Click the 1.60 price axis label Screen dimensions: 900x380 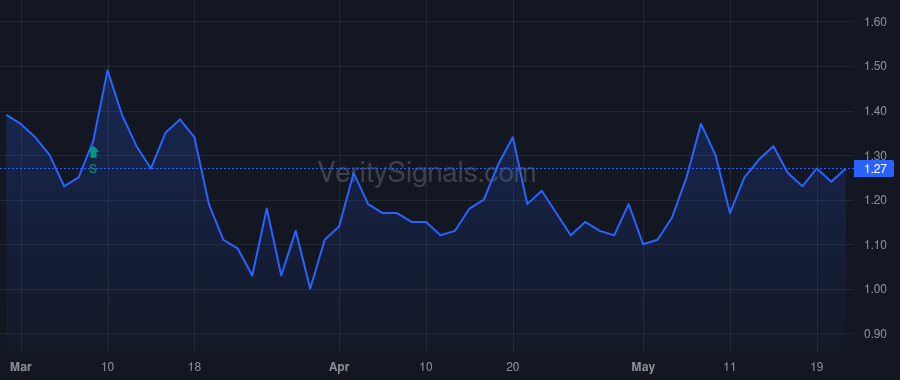(x=875, y=22)
